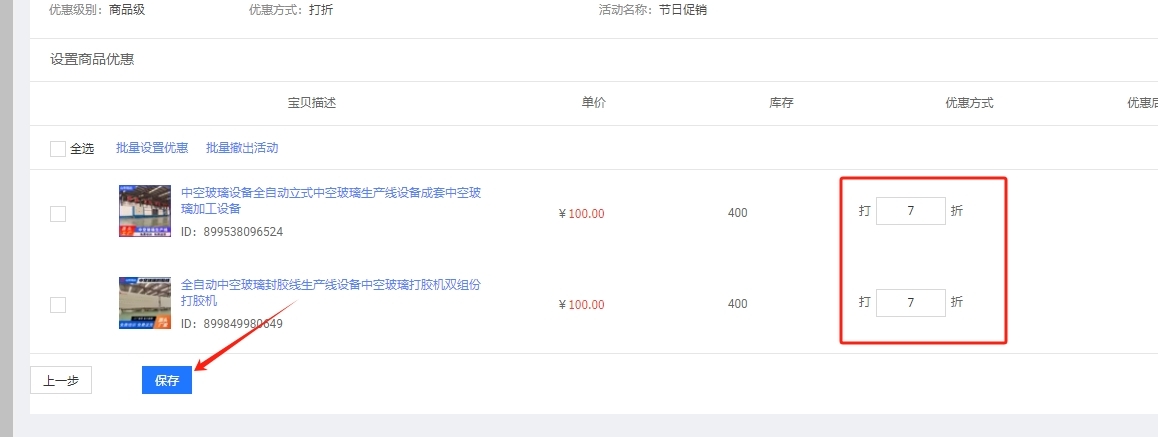Focus the discount field for product ID 899849980649
The width and height of the screenshot is (1158, 437).
coord(910,303)
